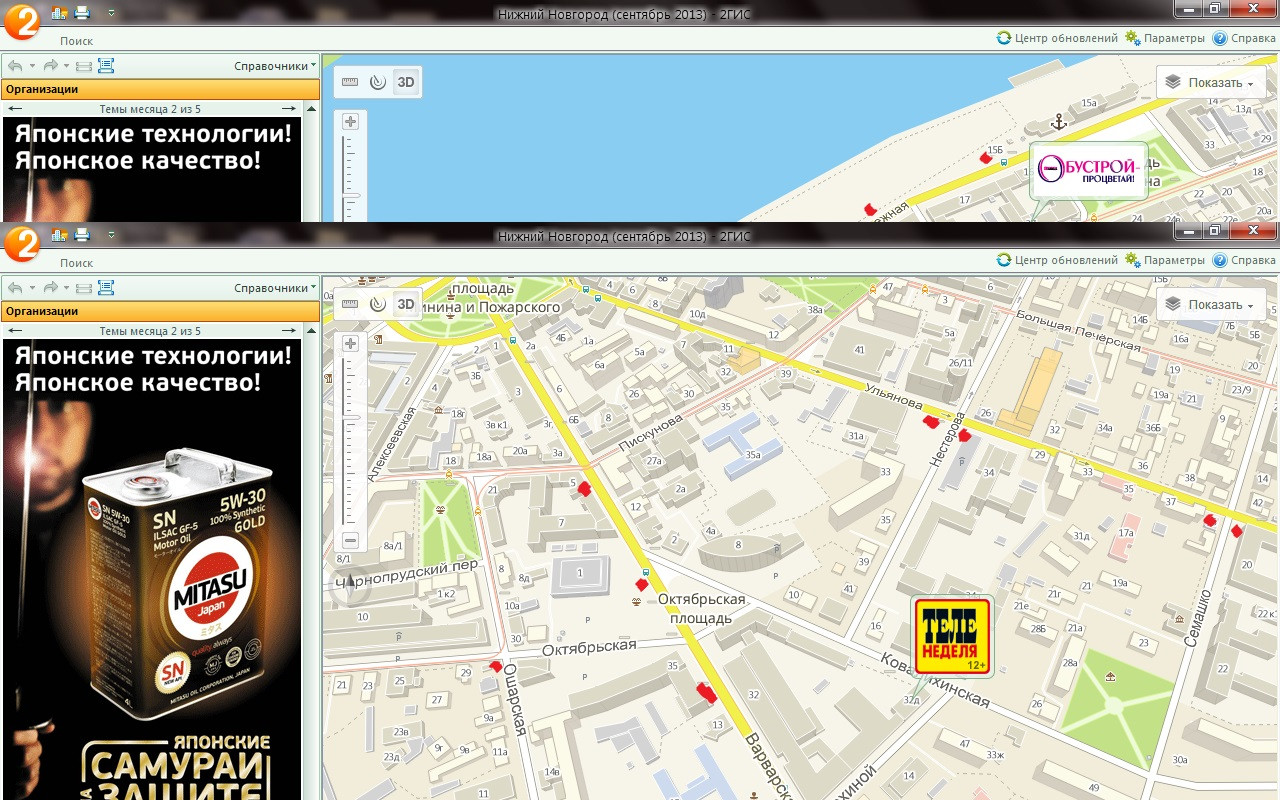This screenshot has width=1280, height=800.
Task: Select the Организации header in upper window
Action: [160, 89]
